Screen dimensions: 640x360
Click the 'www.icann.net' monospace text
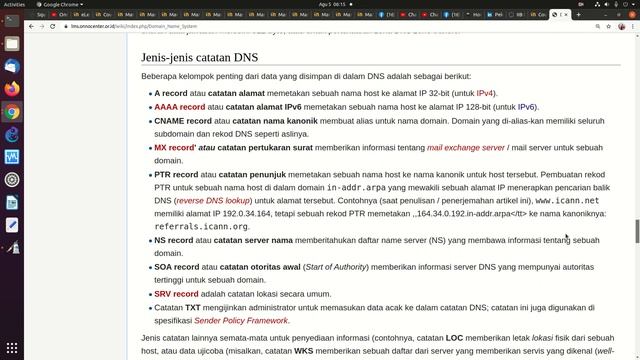(x=567, y=200)
